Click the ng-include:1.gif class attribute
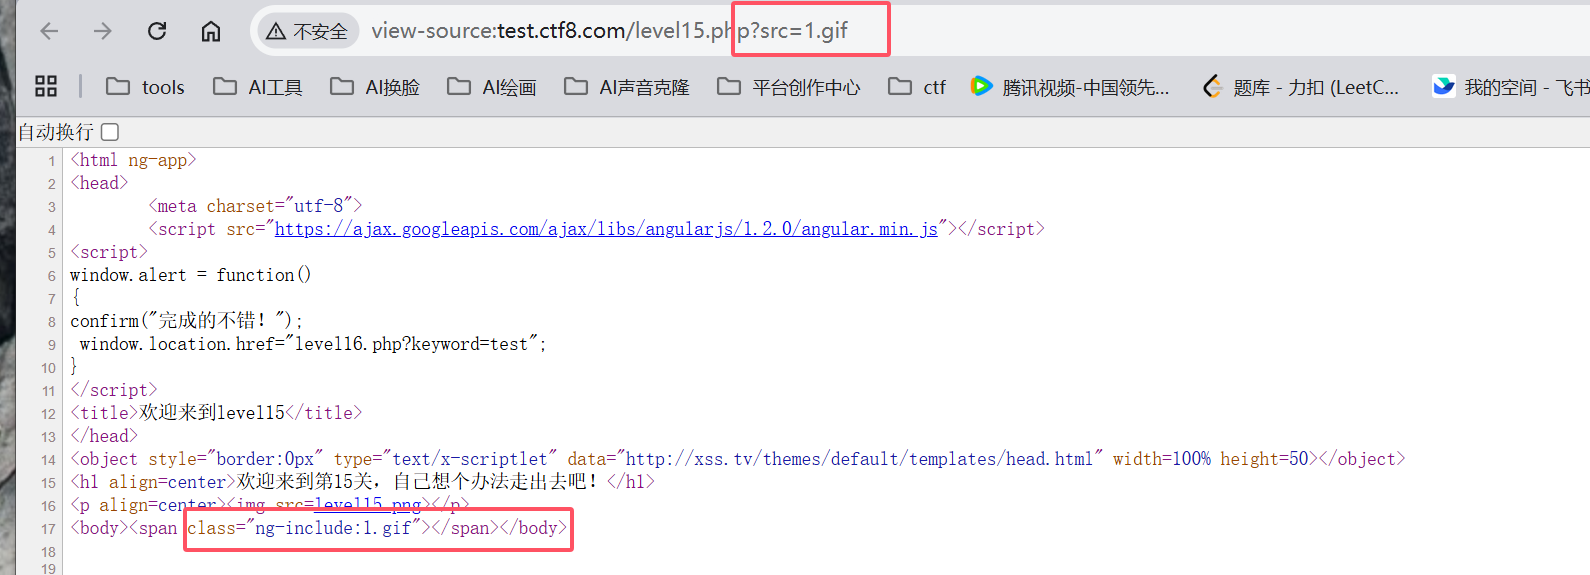 click(304, 528)
